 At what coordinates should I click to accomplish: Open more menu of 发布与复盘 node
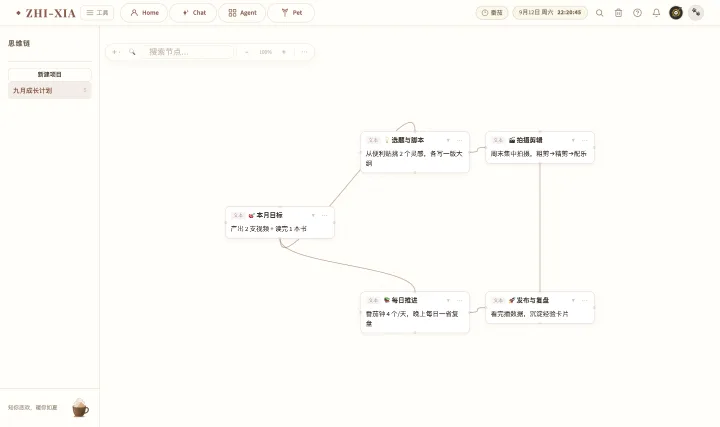pyautogui.click(x=585, y=300)
